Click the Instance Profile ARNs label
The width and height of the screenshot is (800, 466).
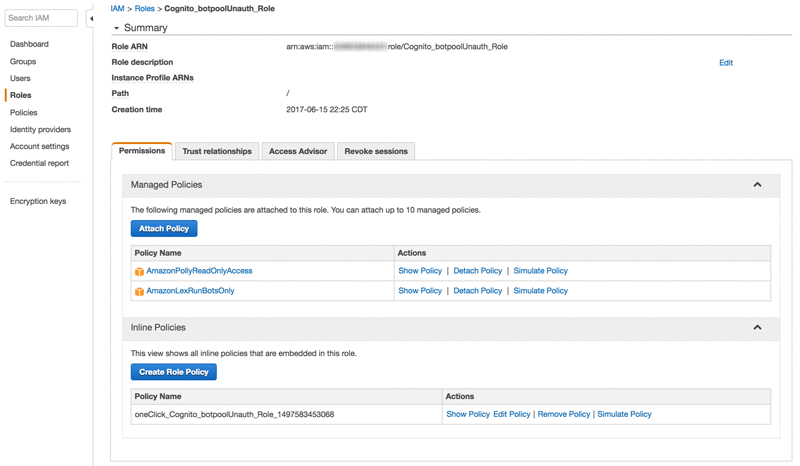pyautogui.click(x=153, y=78)
